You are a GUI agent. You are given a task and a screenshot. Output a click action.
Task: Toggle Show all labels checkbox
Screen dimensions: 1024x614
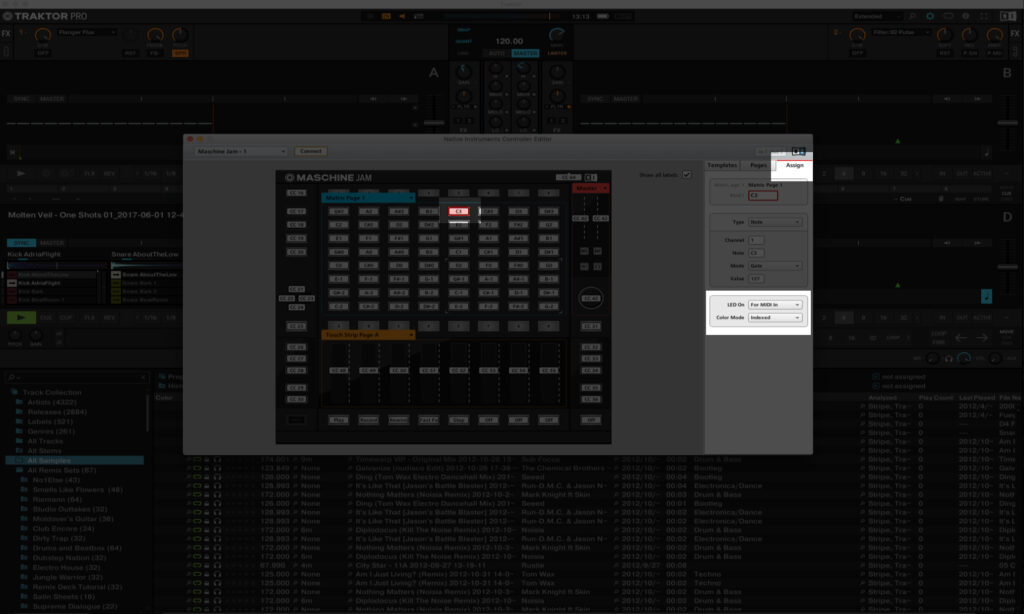(686, 174)
